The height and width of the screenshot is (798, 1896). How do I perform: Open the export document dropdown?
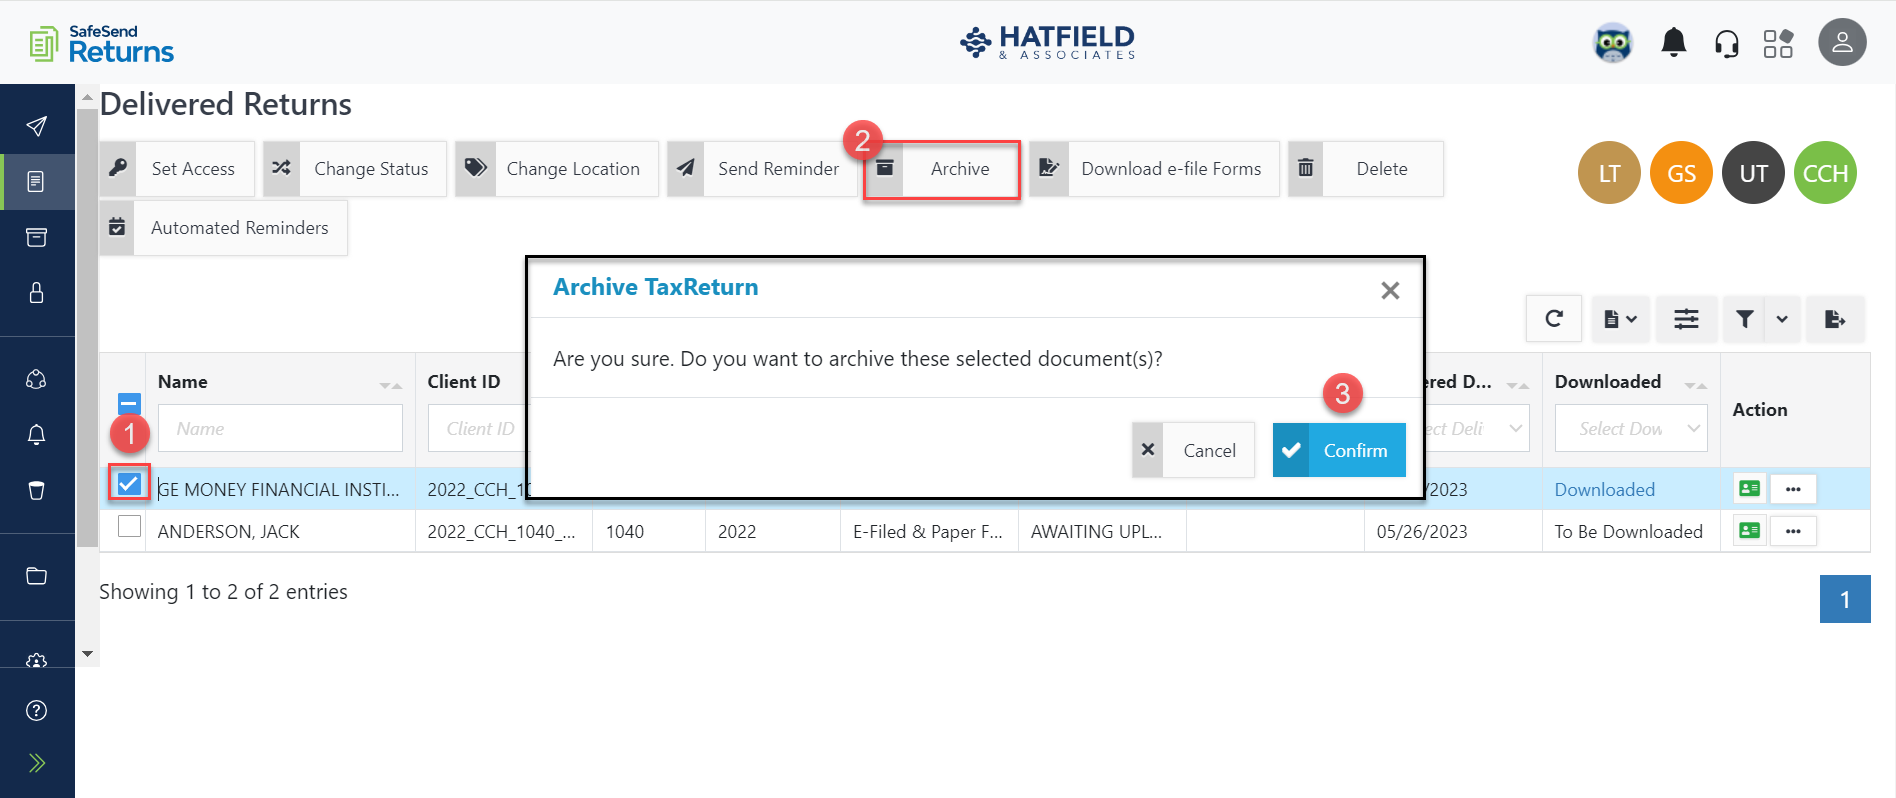point(1620,319)
